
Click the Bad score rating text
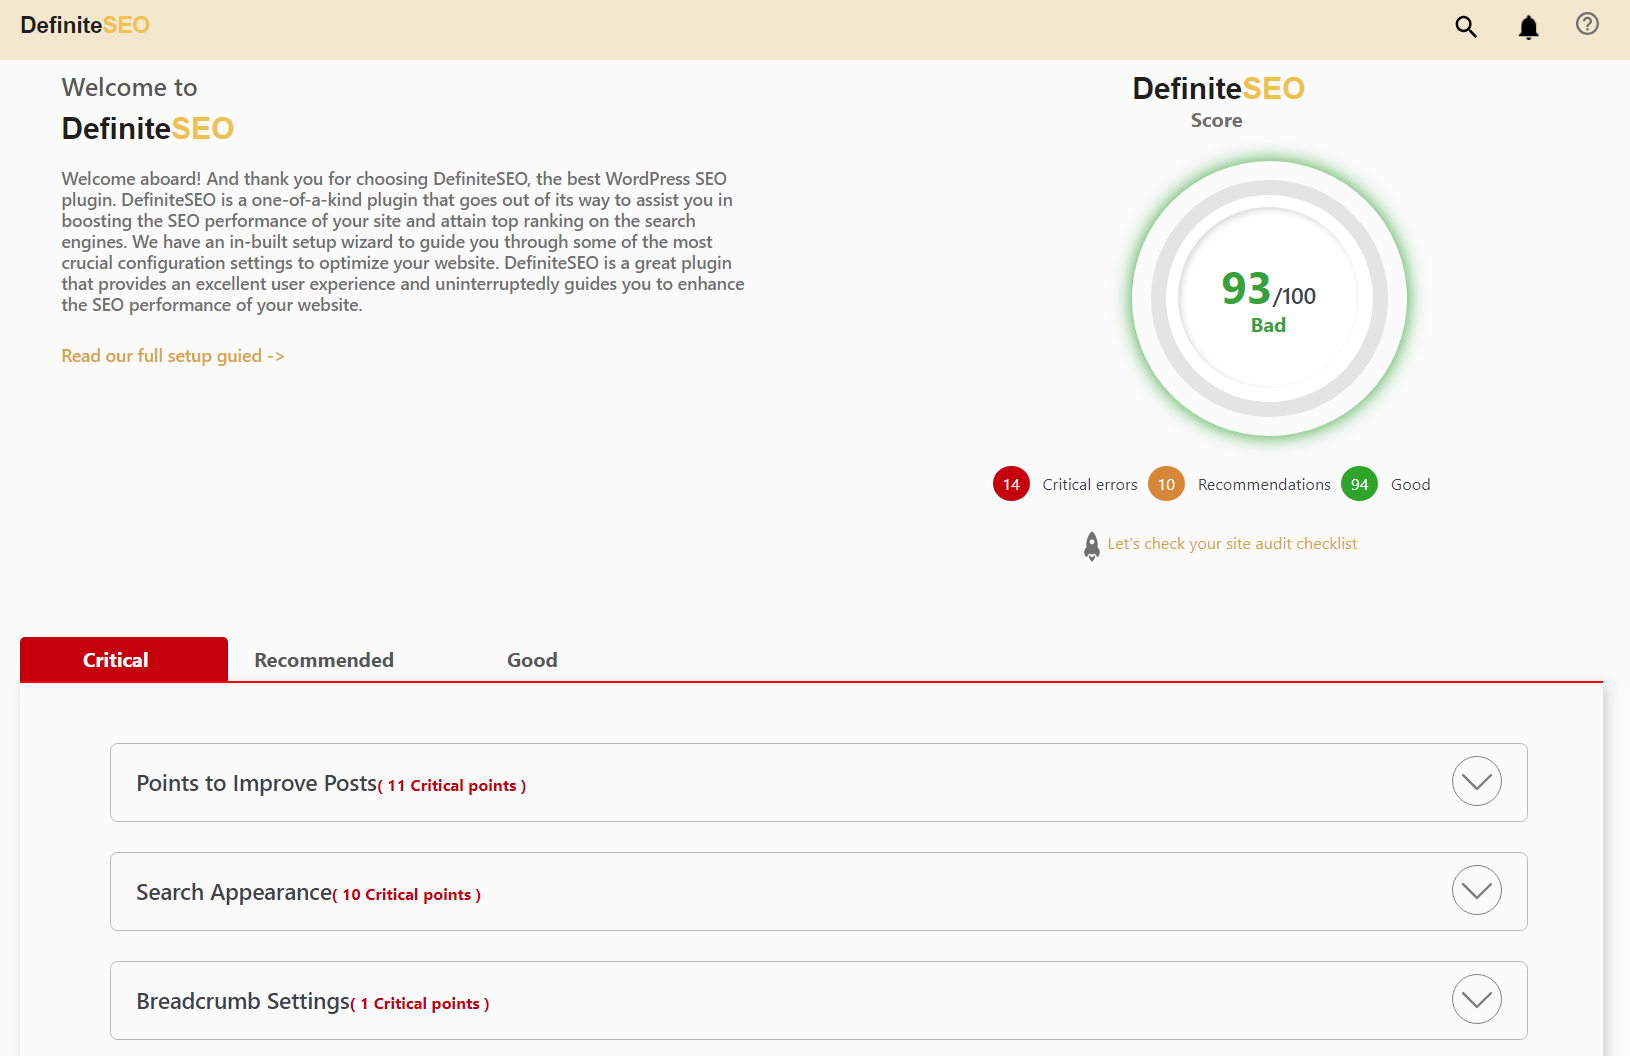[1268, 325]
